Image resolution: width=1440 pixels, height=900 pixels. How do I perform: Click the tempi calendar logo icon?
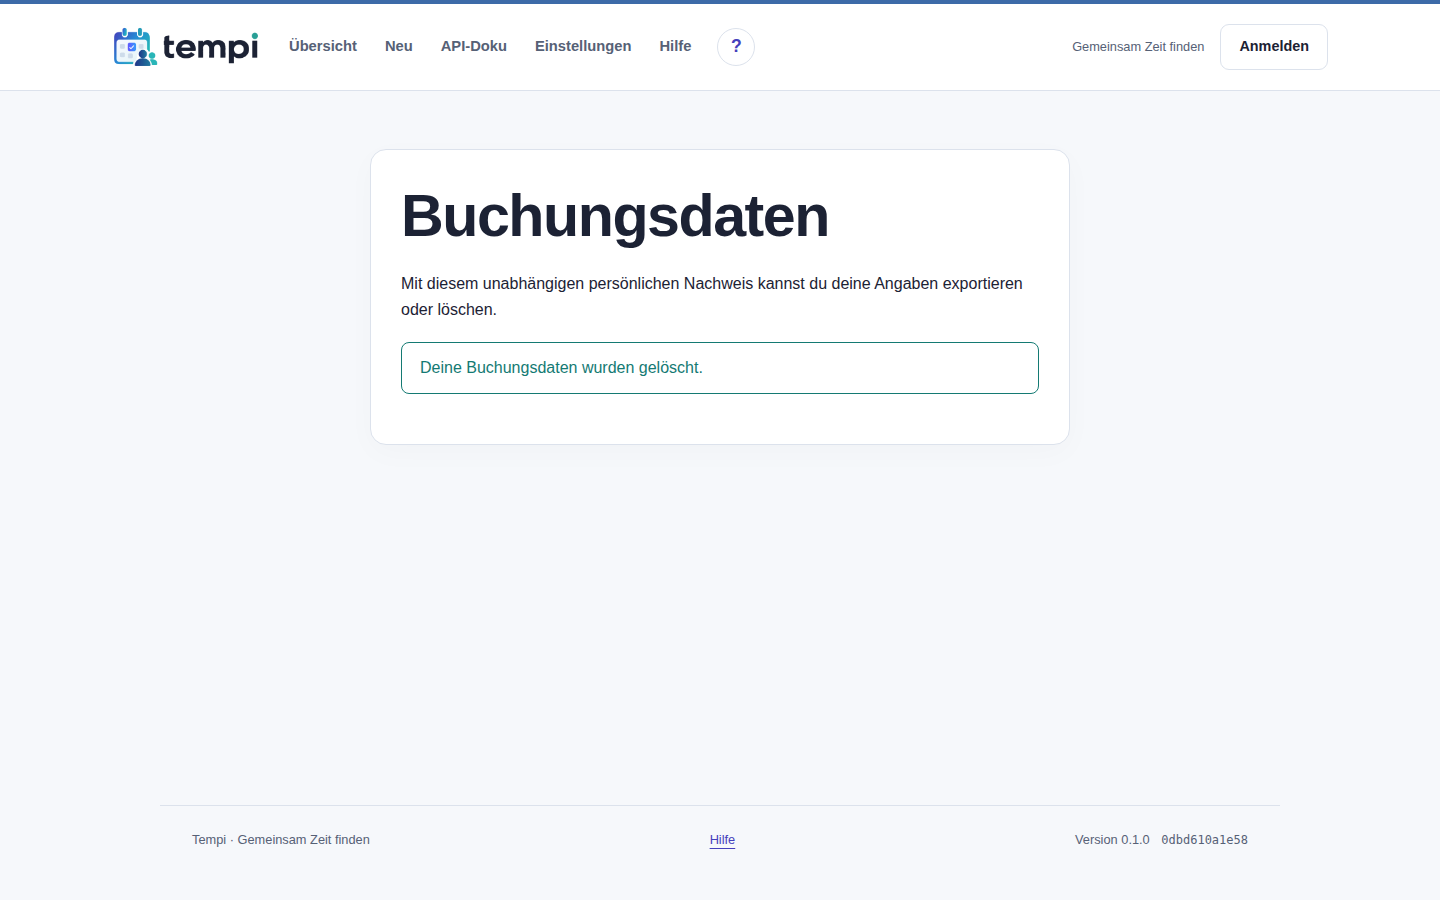(135, 47)
